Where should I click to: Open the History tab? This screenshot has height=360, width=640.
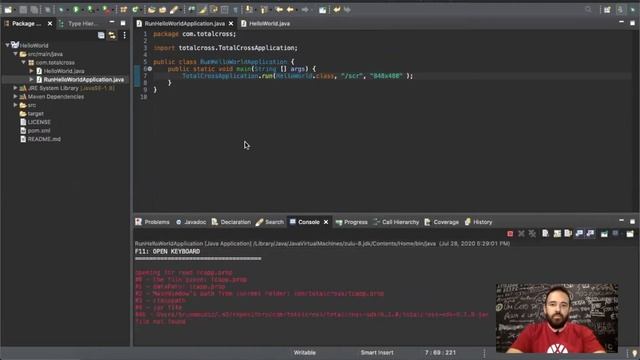pos(478,222)
